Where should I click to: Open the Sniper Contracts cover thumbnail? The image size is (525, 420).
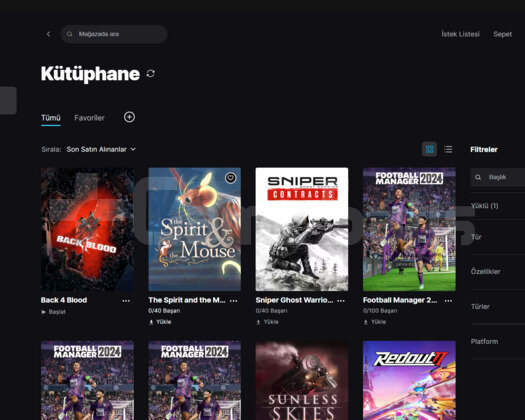pyautogui.click(x=302, y=229)
